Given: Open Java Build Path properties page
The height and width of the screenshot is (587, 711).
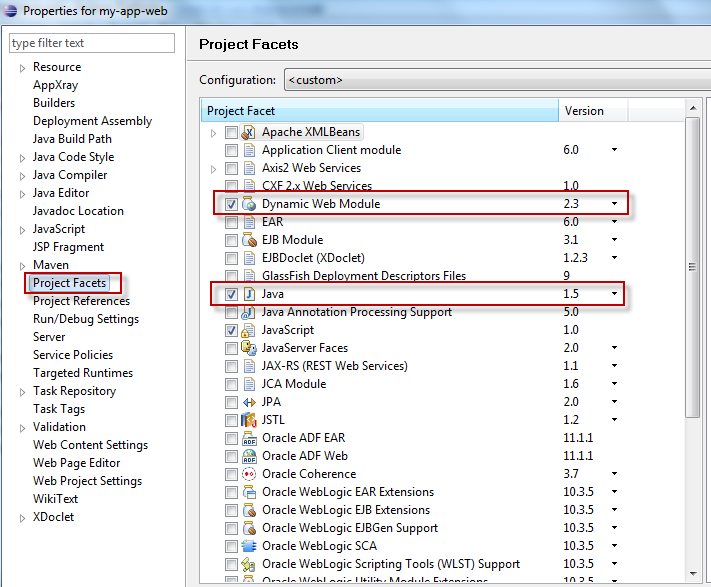Looking at the screenshot, I should [72, 139].
